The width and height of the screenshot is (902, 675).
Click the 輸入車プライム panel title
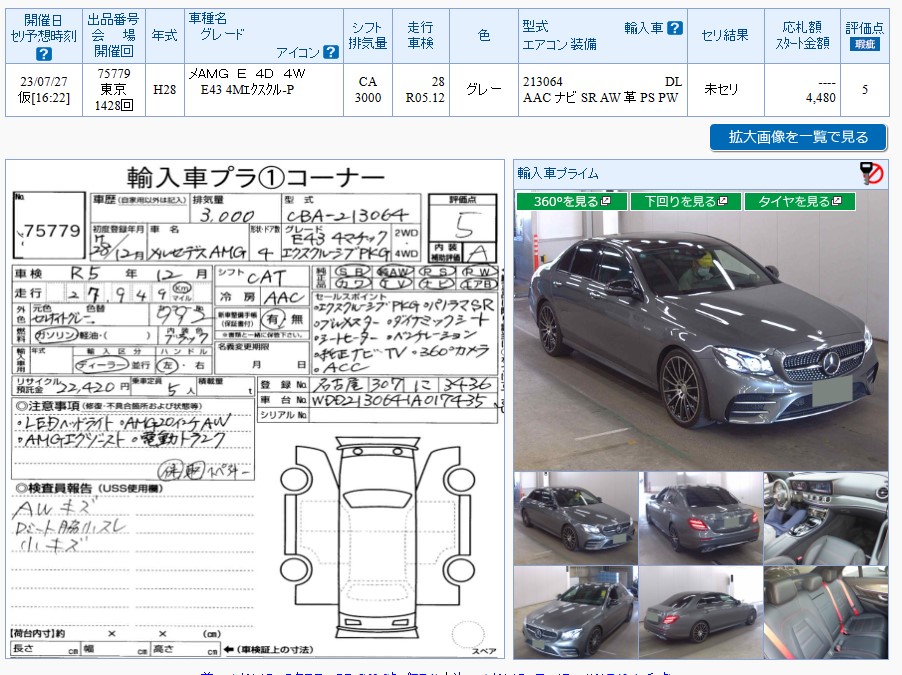point(557,173)
